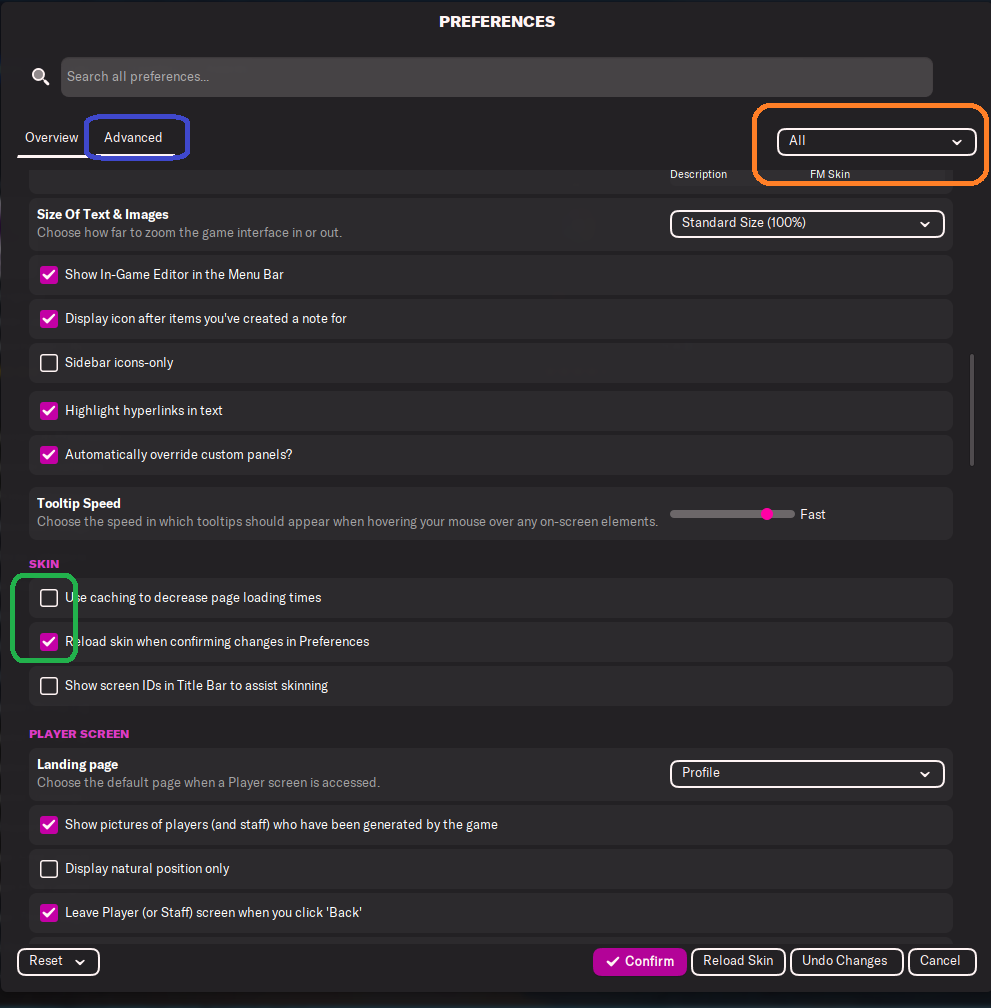The width and height of the screenshot is (991, 1008).
Task: Toggle 'Sidebar icons-only' checkbox
Action: [49, 363]
